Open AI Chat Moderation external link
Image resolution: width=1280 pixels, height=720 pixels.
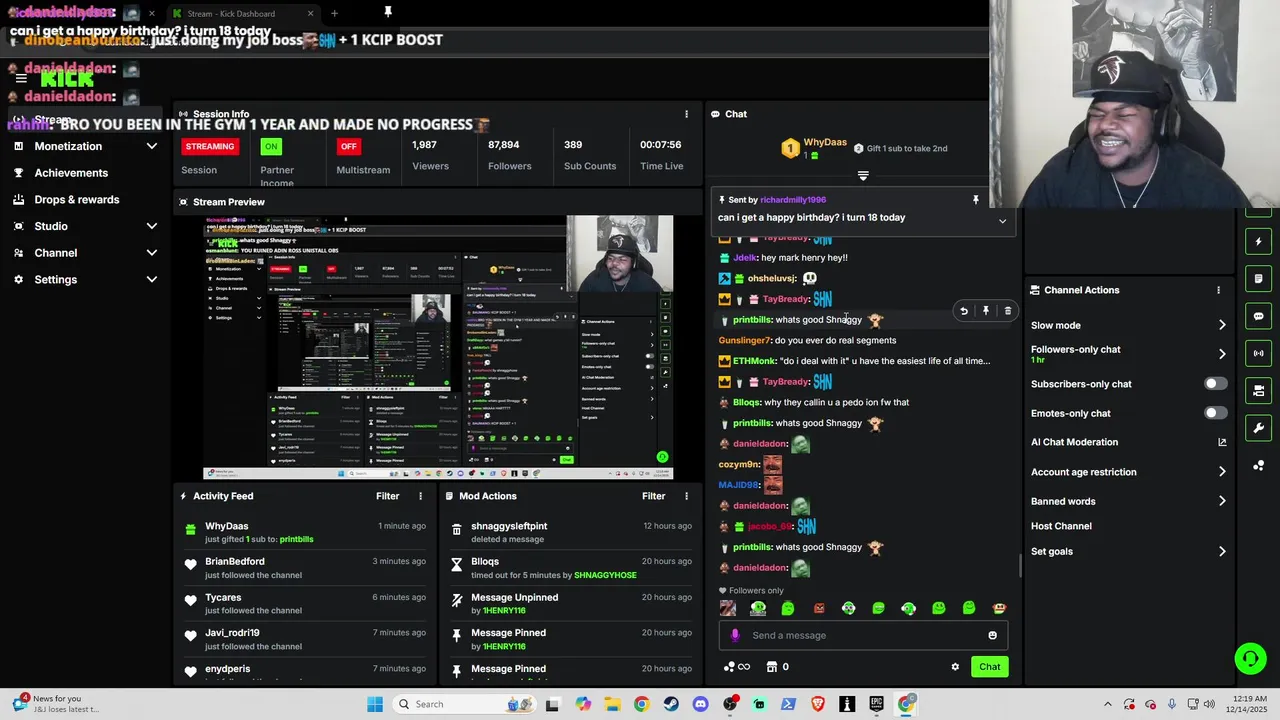pyautogui.click(x=1222, y=442)
